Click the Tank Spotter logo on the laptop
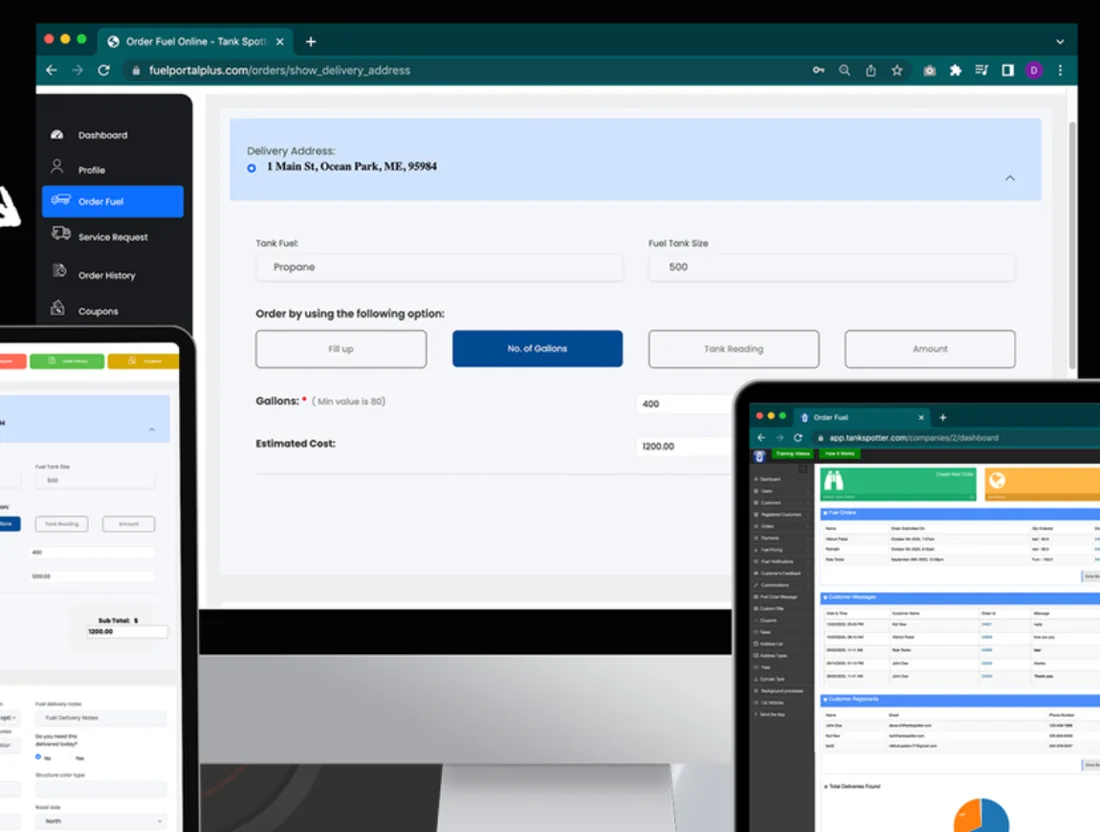Viewport: 1100px width, 832px height. 758,456
